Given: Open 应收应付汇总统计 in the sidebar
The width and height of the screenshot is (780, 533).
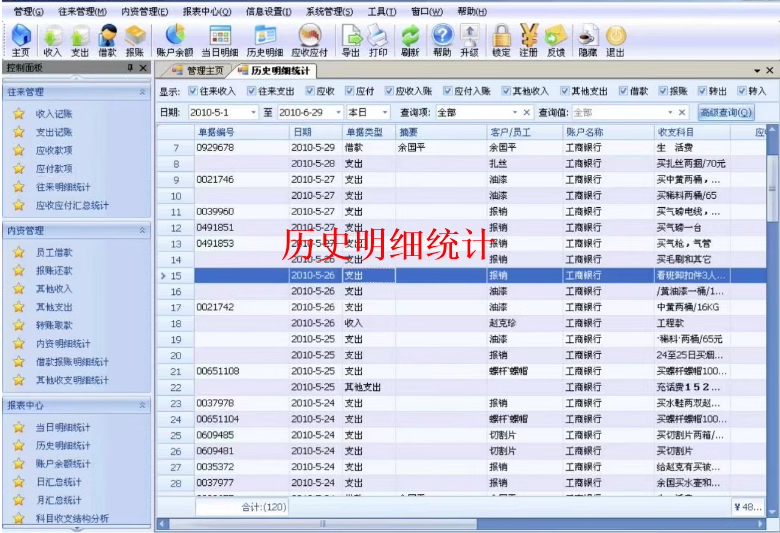Looking at the screenshot, I should (72, 205).
